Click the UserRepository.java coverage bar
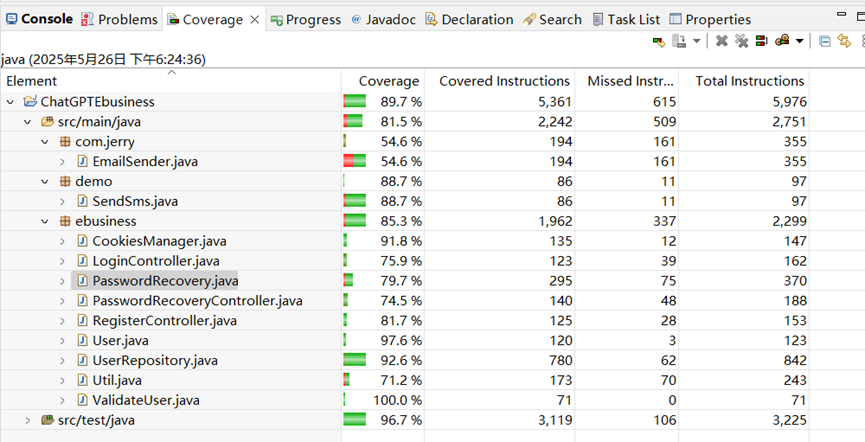 tap(355, 360)
